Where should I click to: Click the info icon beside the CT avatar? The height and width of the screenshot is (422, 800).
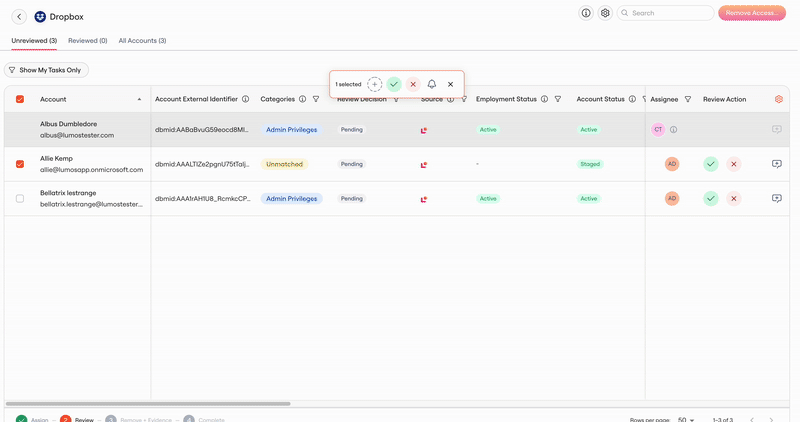tap(673, 130)
